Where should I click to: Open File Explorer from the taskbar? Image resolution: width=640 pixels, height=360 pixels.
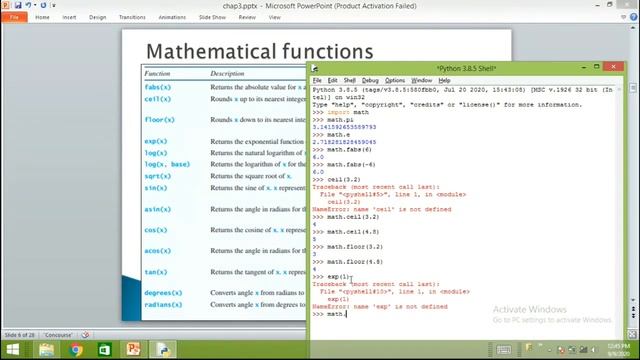(46, 350)
